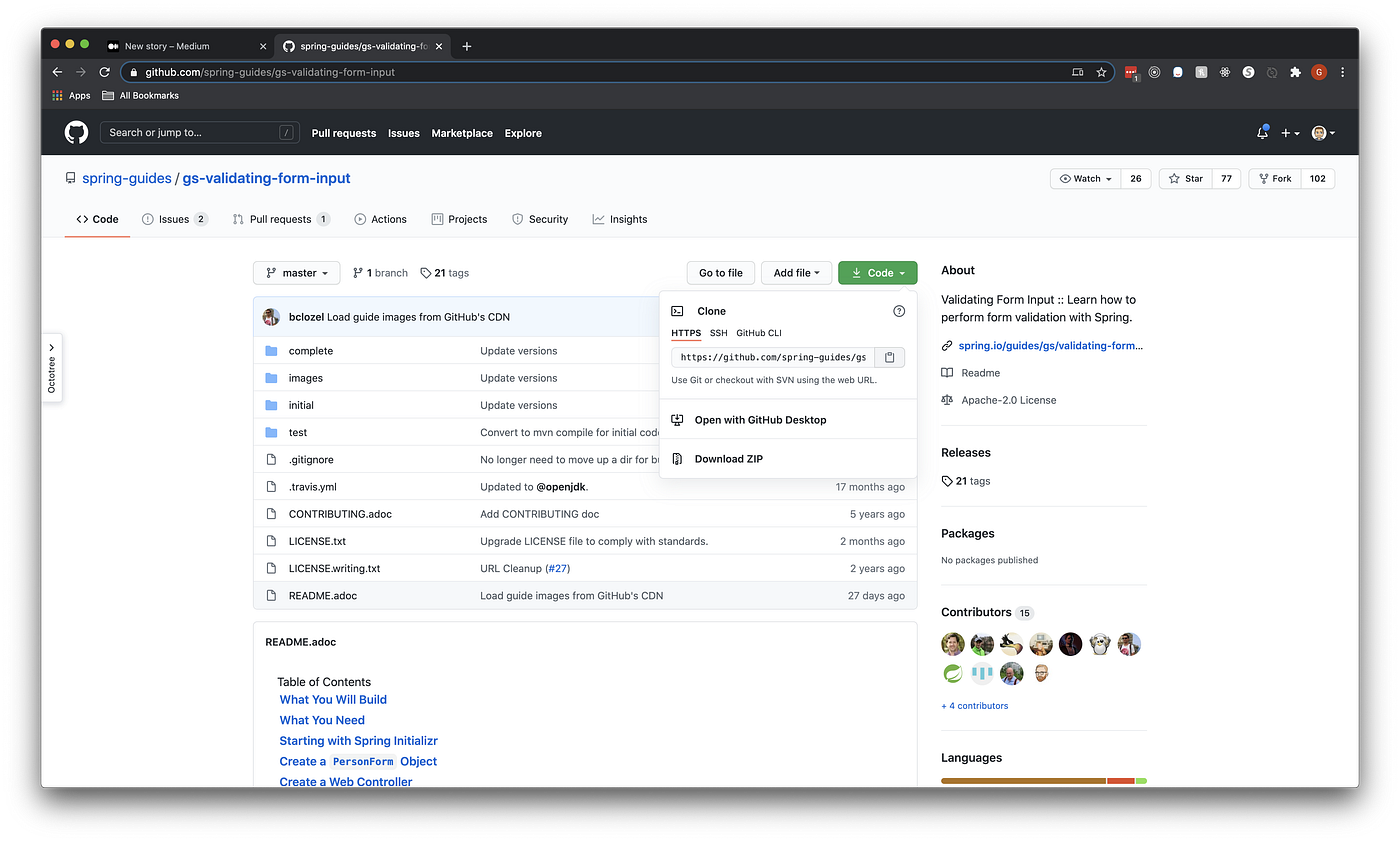Open Starting with Spring Initializr link
The width and height of the screenshot is (1400, 842).
pos(359,741)
